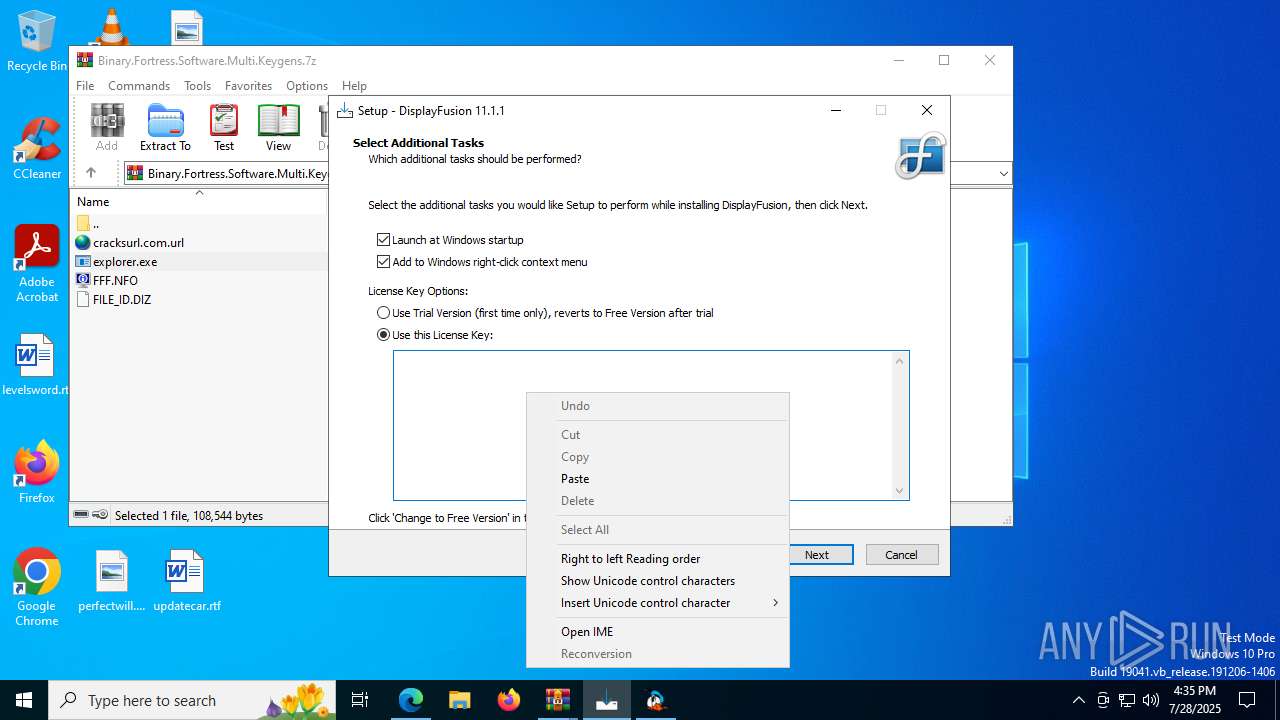Click the View toolbar icon in WinRAR
Image resolution: width=1280 pixels, height=720 pixels.
coord(278,128)
